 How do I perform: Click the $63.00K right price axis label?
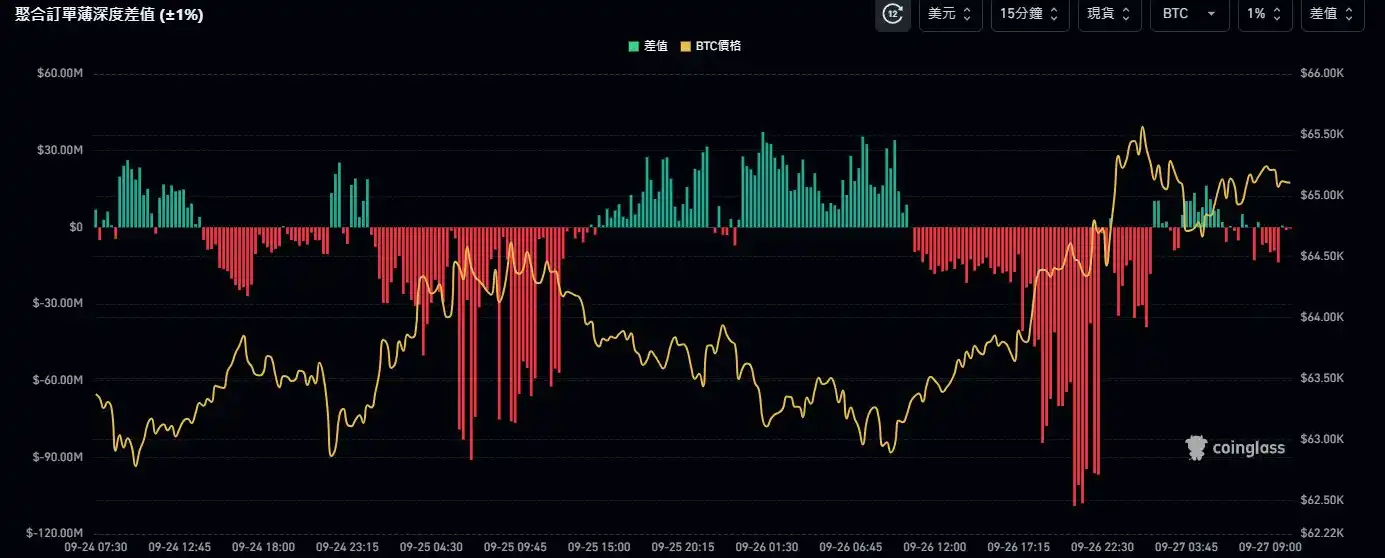tap(1320, 439)
